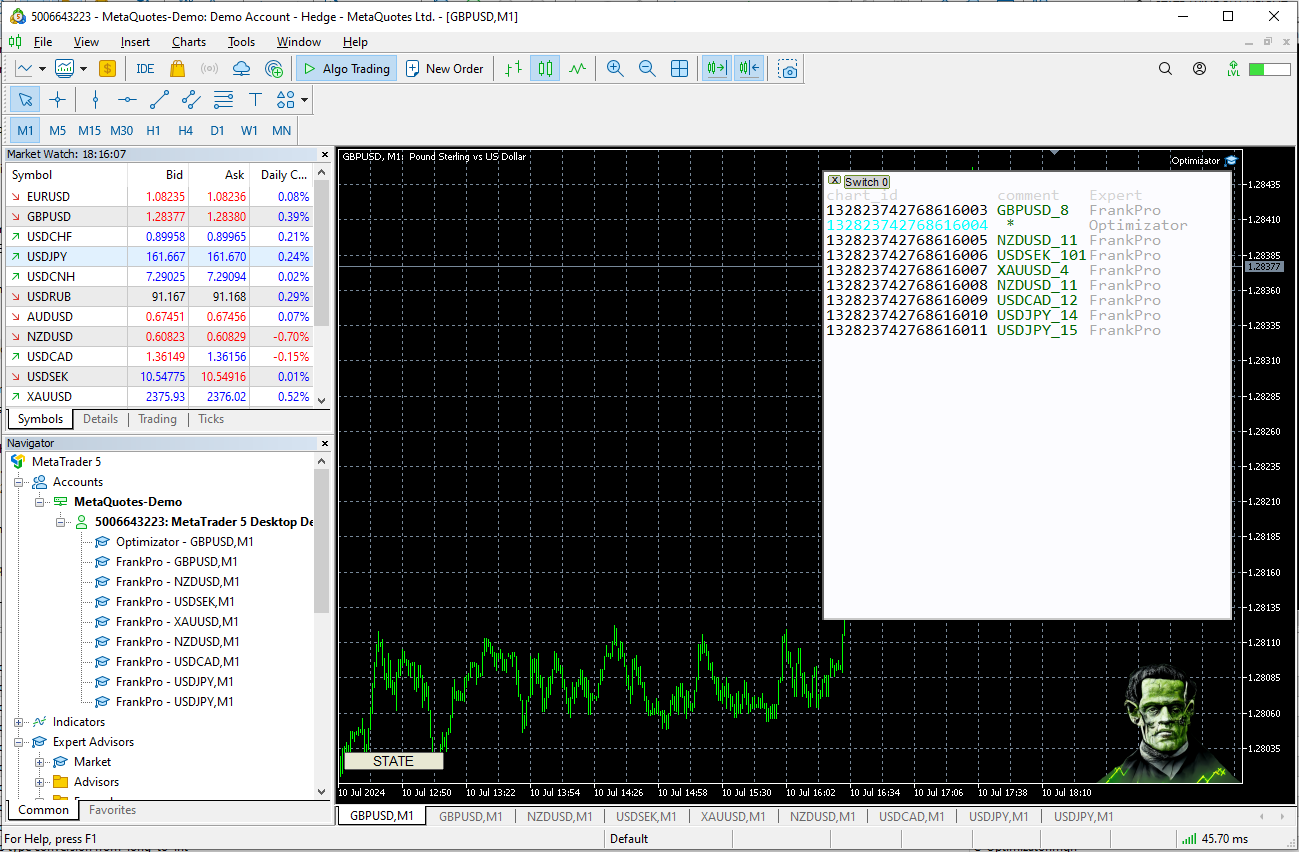Open the chart type dropdown arrow
This screenshot has height=852, width=1299.
pyautogui.click(x=41, y=68)
